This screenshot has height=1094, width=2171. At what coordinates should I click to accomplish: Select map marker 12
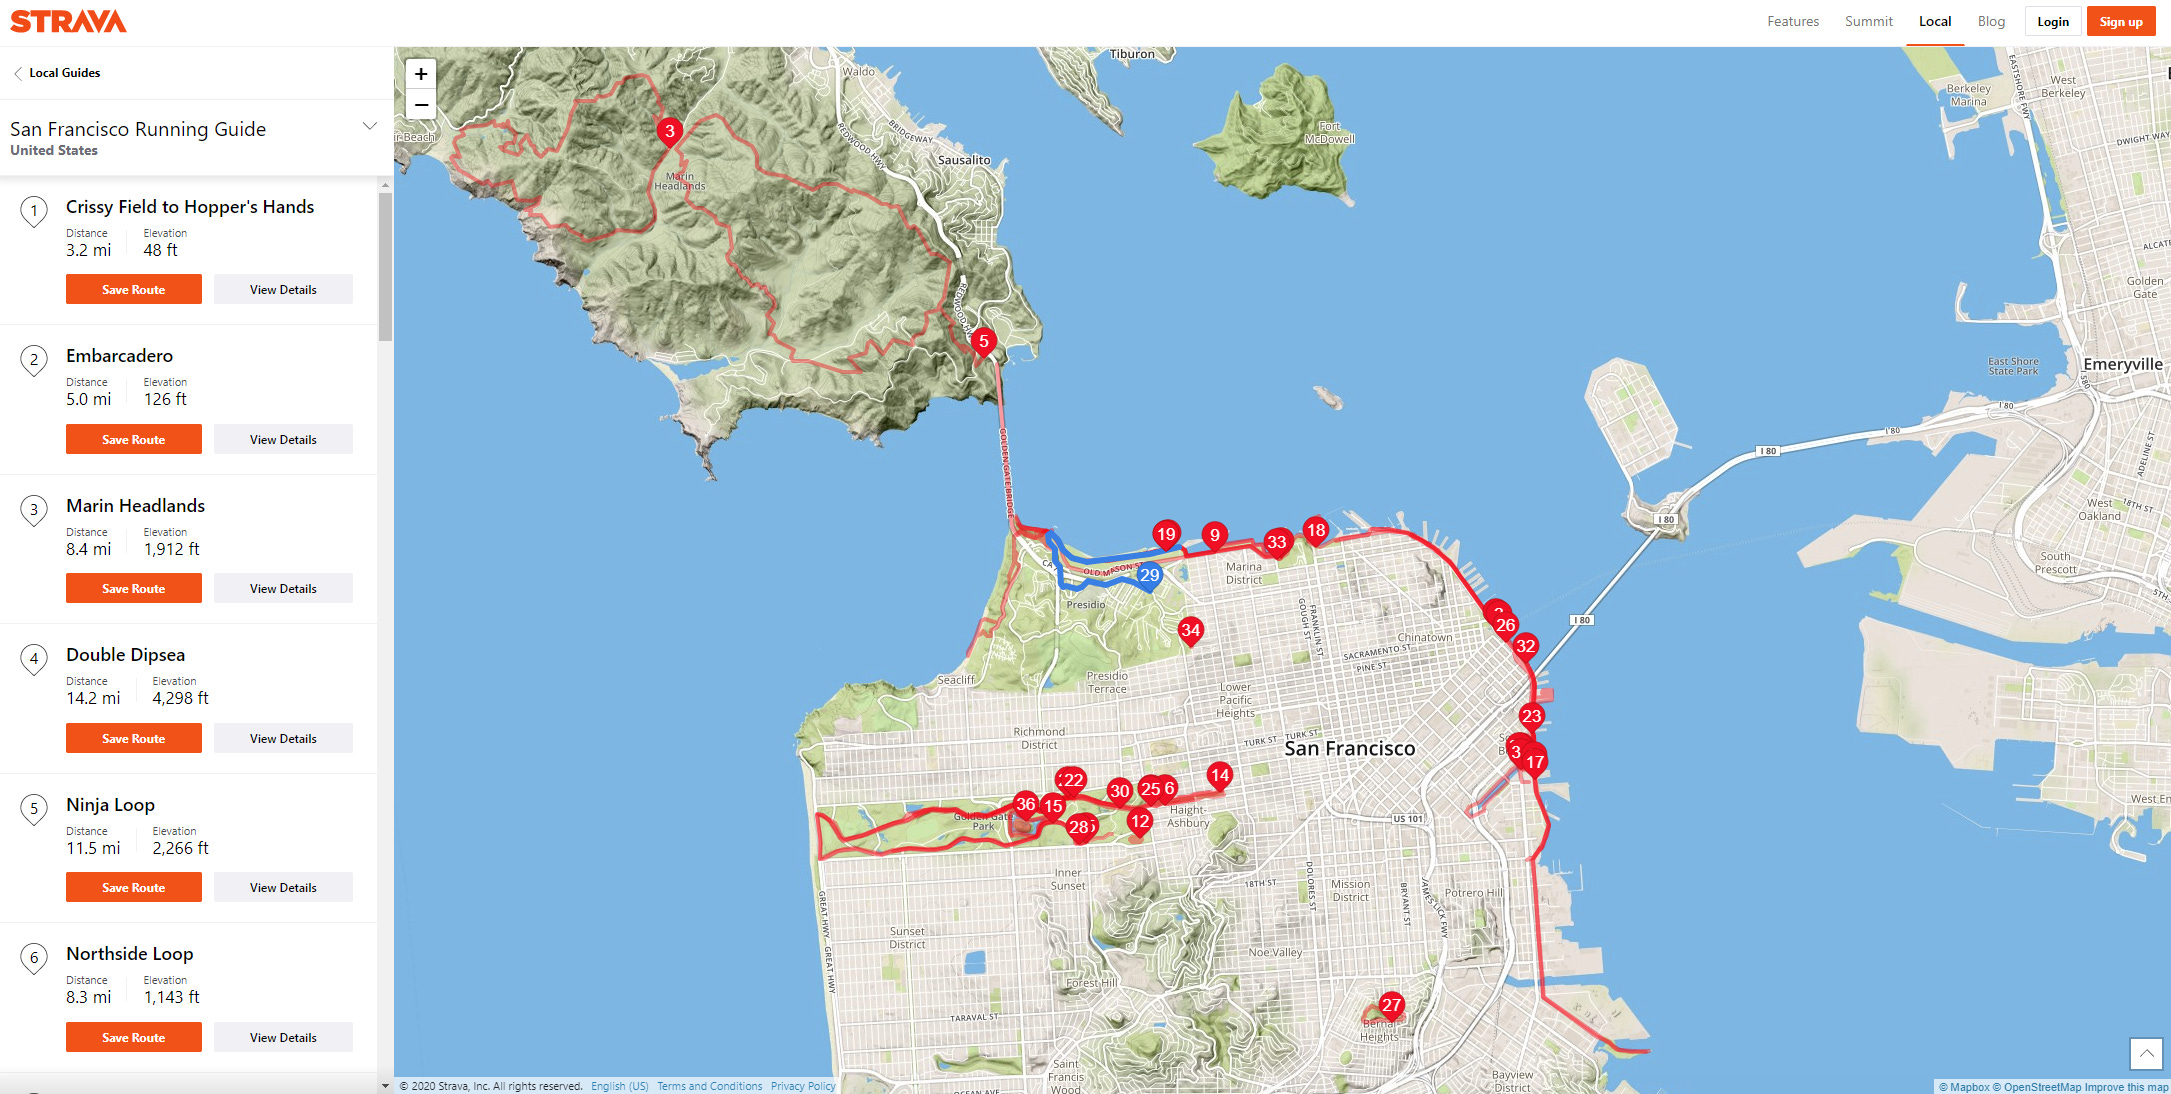[1140, 822]
